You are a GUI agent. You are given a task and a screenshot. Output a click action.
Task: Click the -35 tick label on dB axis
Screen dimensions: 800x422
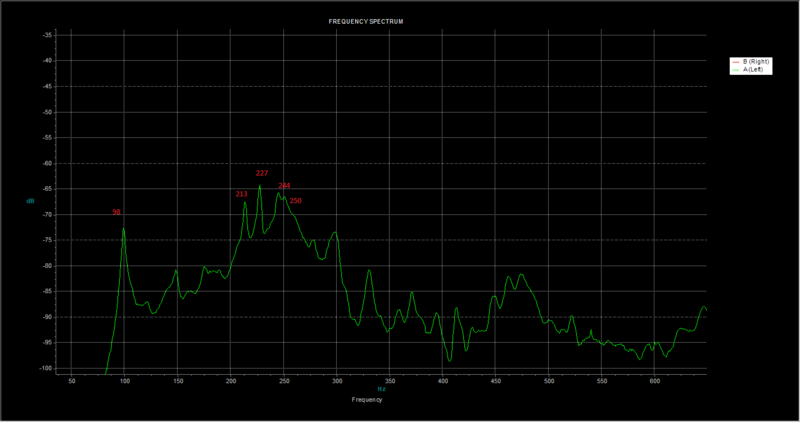pos(47,35)
